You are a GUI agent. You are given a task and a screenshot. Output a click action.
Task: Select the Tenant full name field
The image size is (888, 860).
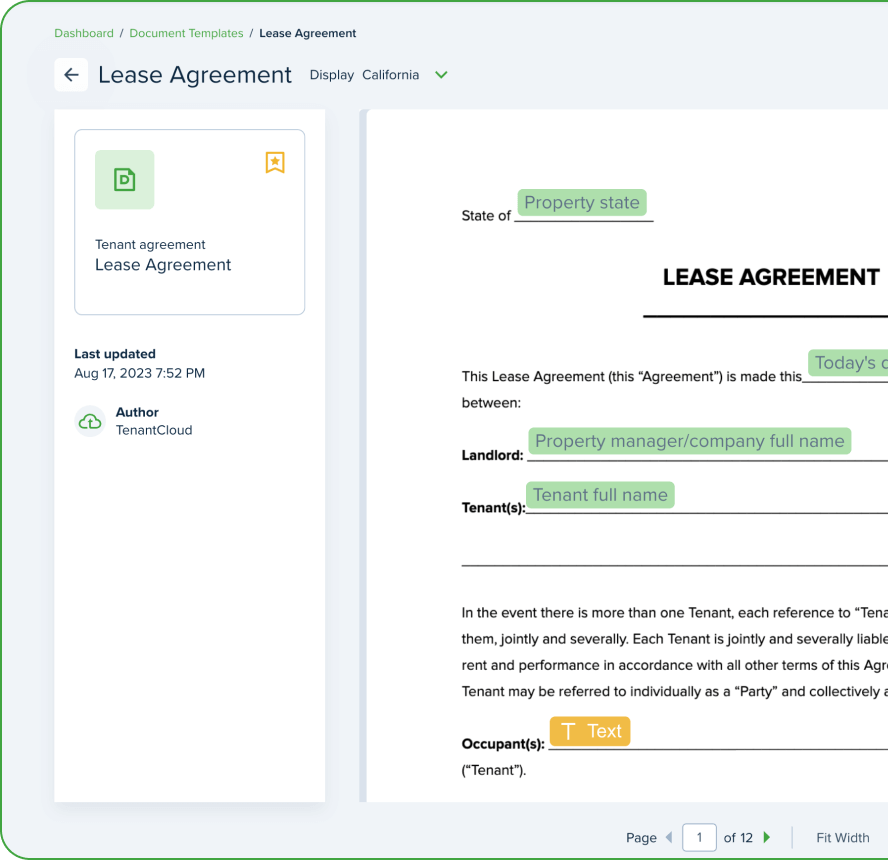click(600, 494)
